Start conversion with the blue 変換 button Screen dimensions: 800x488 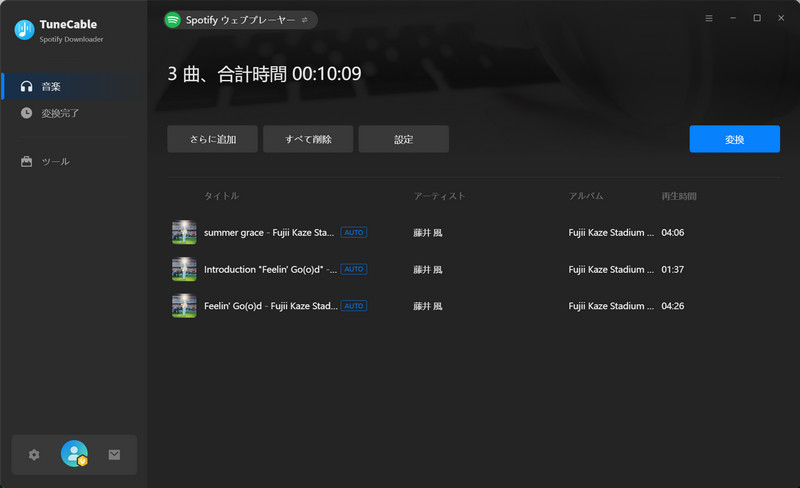tap(735, 139)
